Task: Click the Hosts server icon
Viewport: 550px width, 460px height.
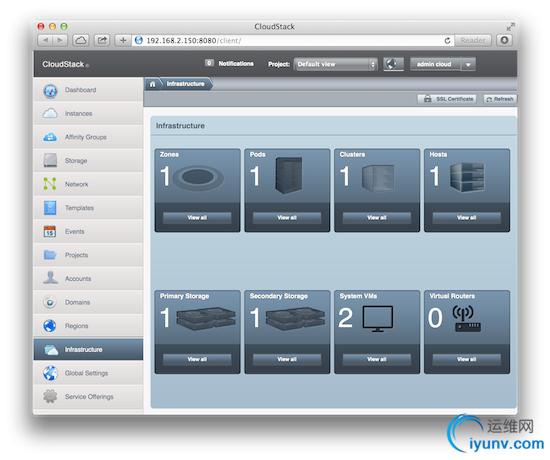Action: click(468, 178)
